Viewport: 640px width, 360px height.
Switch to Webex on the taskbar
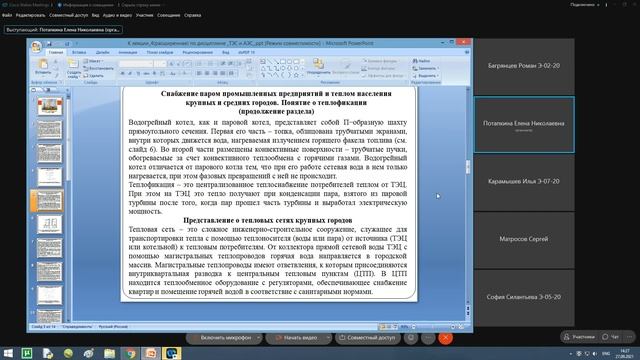171,353
